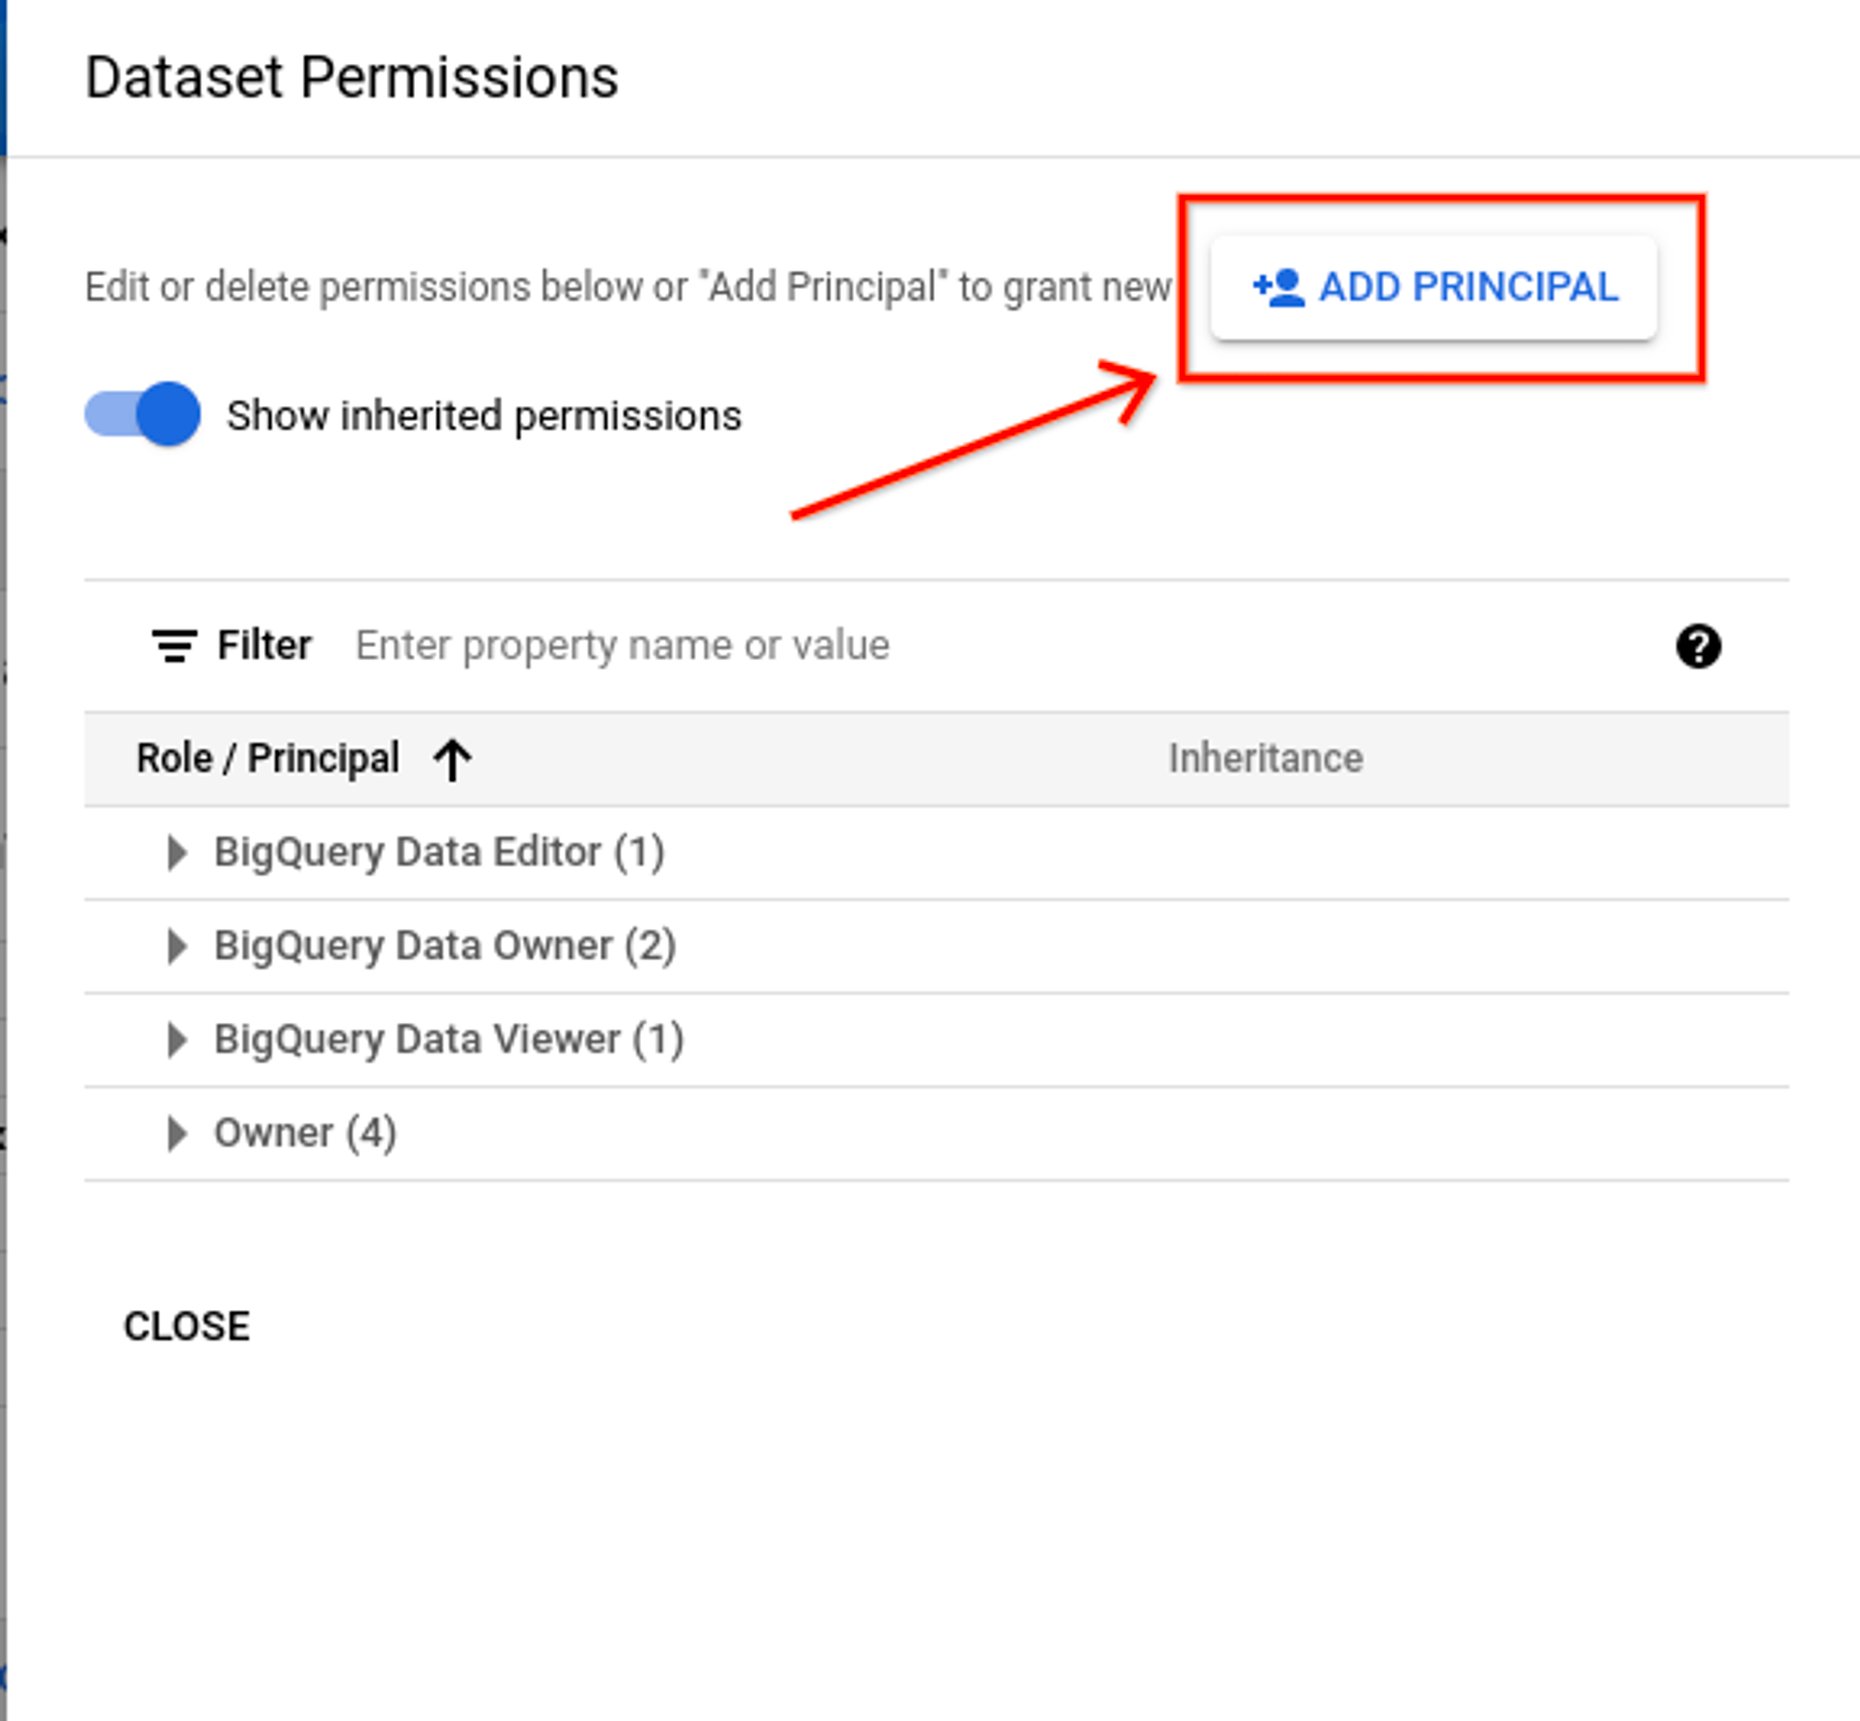Click CLOSE to dismiss the dialog
This screenshot has height=1721, width=1860.
187,1326
